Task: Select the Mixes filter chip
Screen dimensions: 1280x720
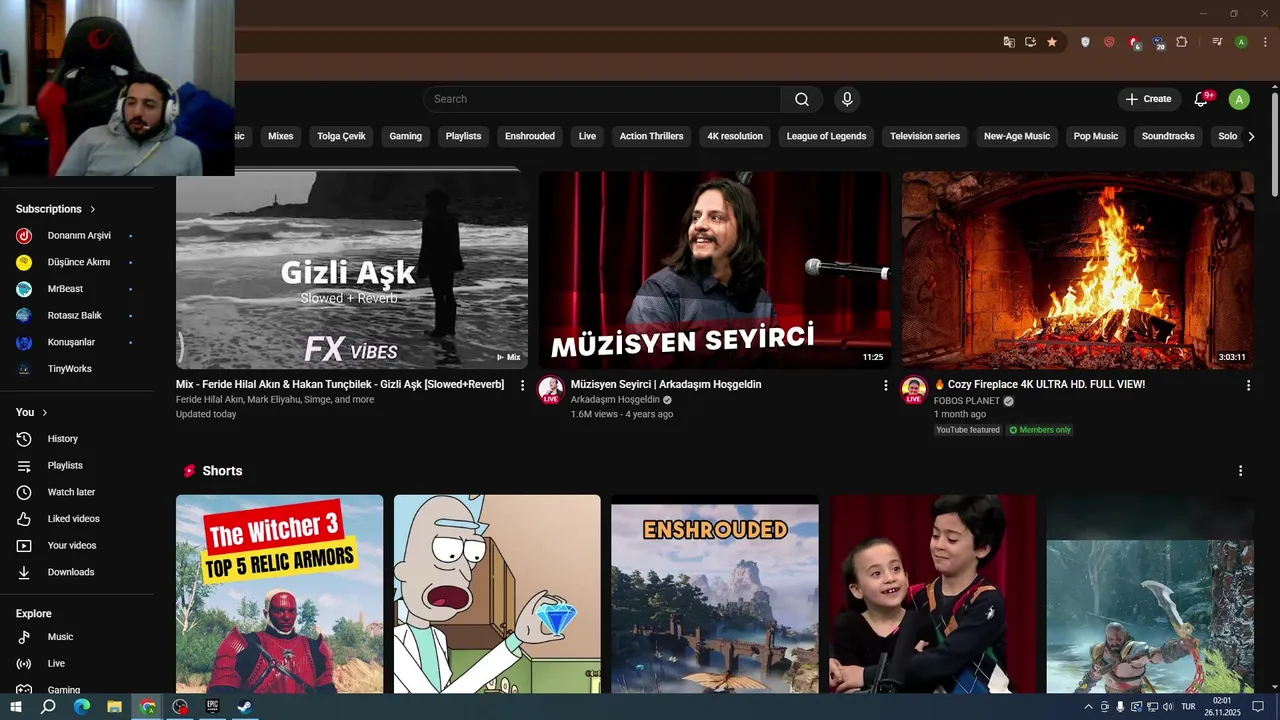Action: tap(281, 136)
